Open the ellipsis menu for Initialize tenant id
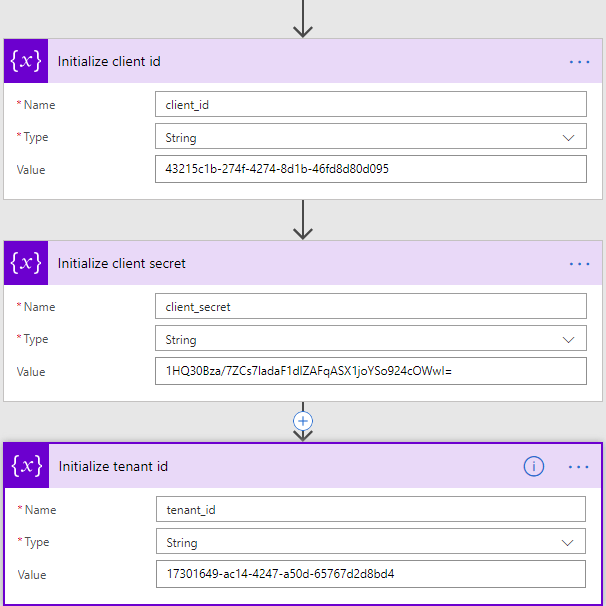 click(579, 466)
